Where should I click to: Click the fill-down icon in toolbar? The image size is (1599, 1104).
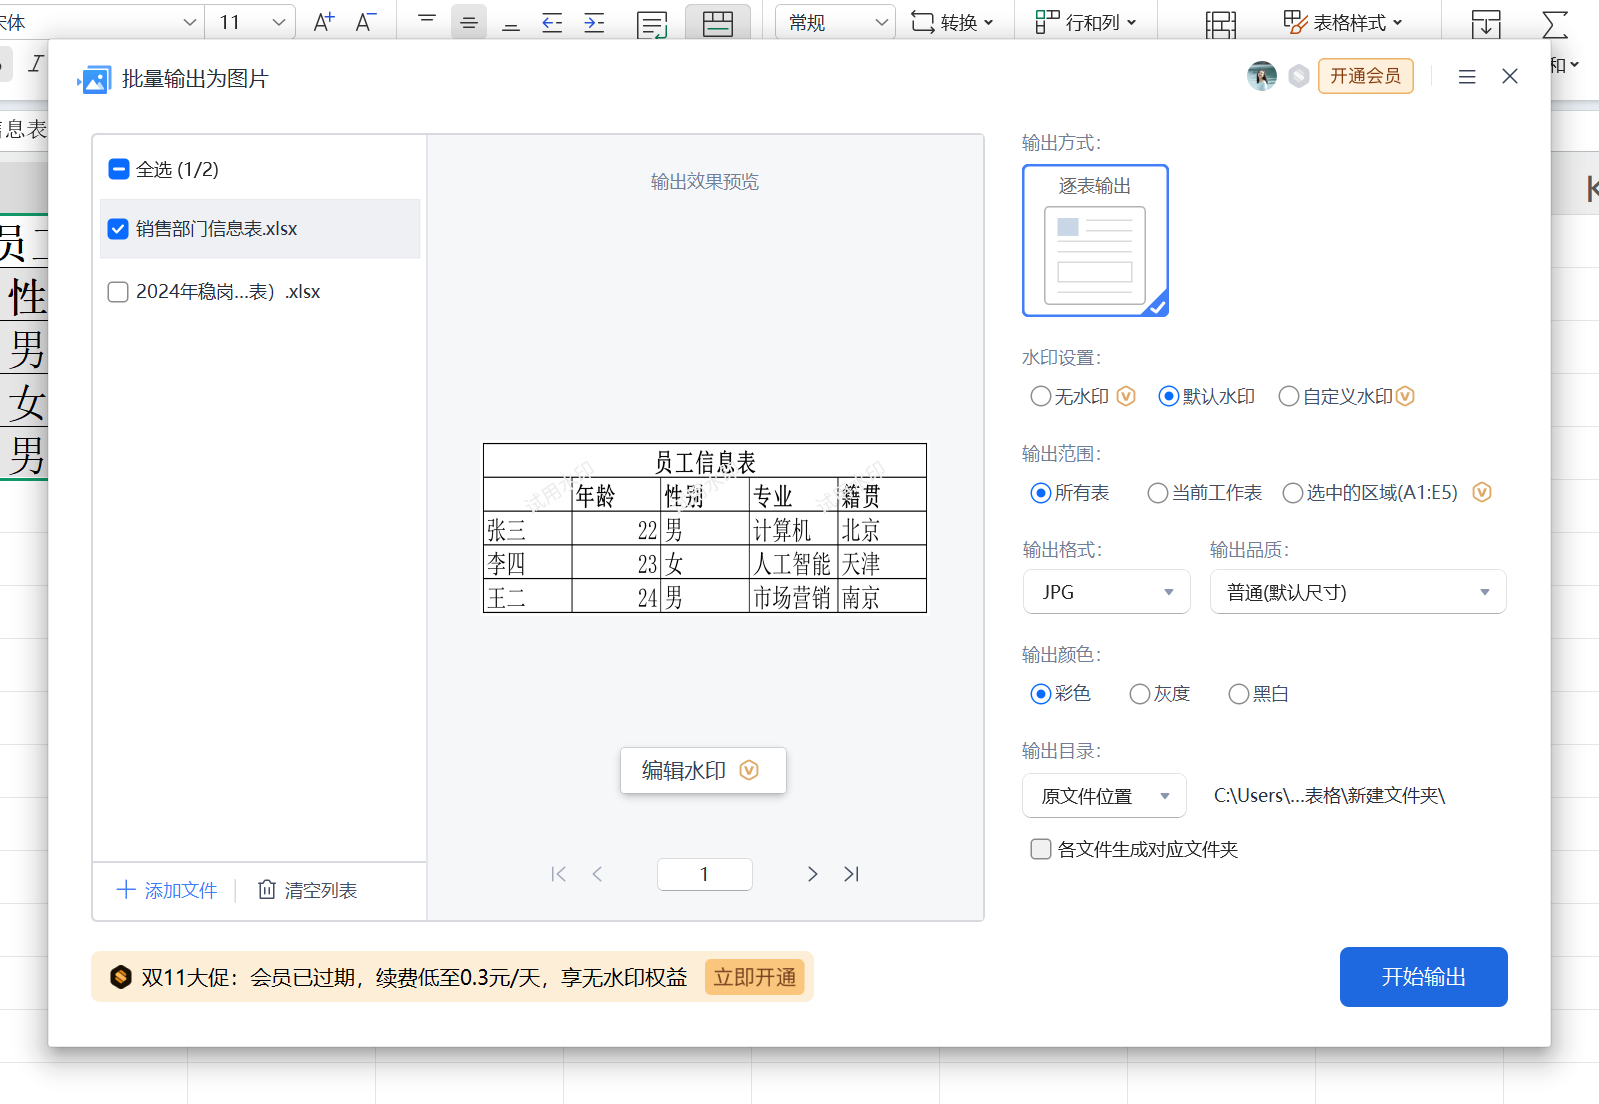[x=1486, y=24]
